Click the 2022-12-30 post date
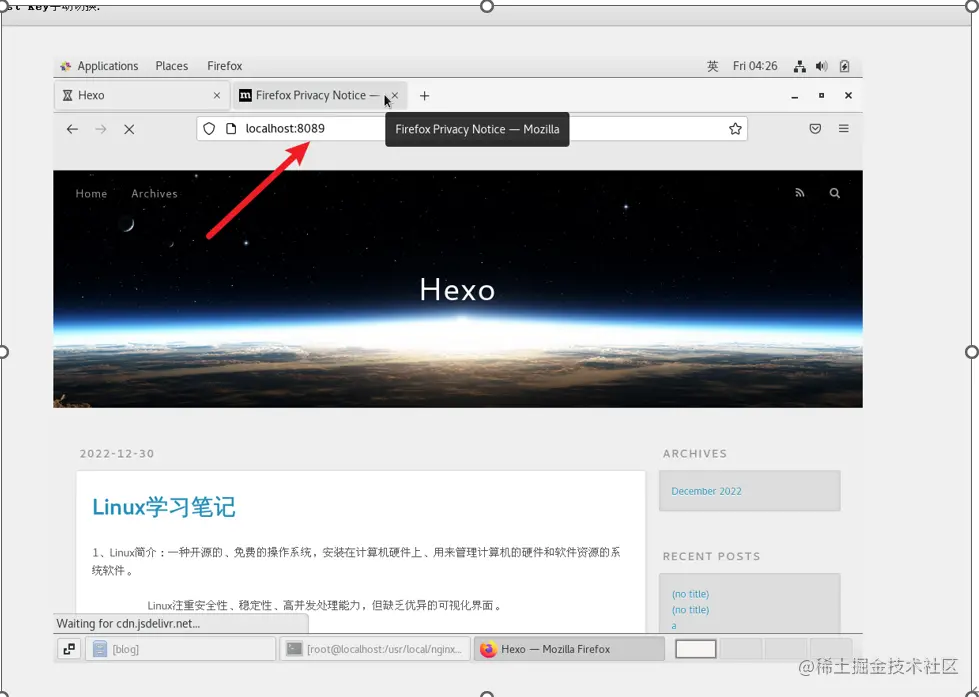 point(117,454)
